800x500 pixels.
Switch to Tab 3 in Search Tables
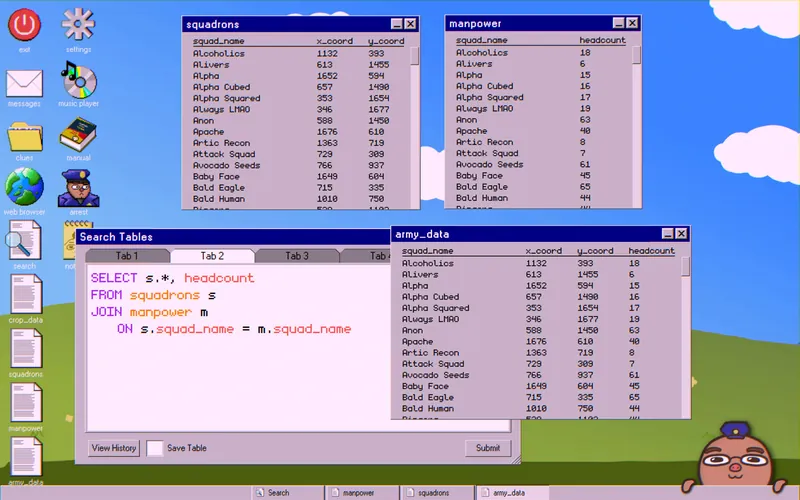(297, 256)
